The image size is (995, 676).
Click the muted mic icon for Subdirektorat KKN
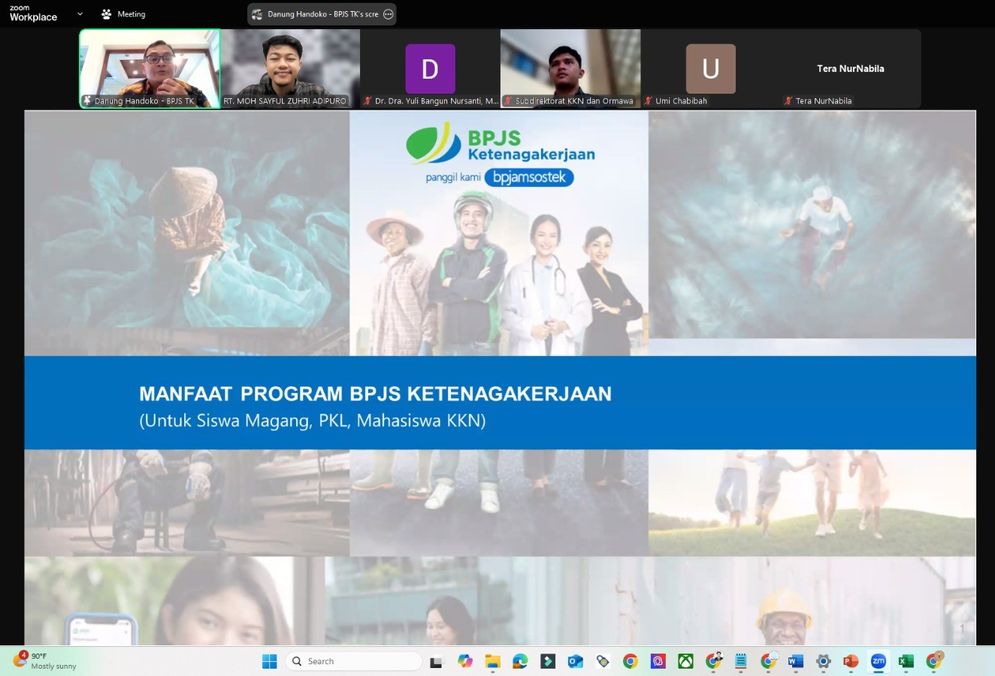pos(508,100)
